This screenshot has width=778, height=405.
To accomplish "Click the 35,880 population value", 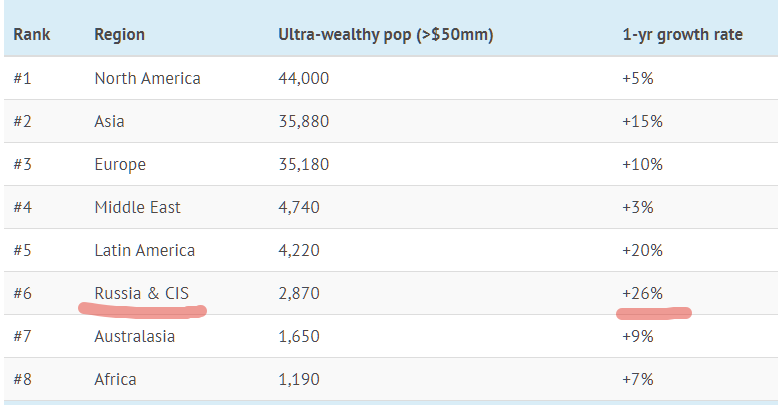I will pyautogui.click(x=303, y=121).
